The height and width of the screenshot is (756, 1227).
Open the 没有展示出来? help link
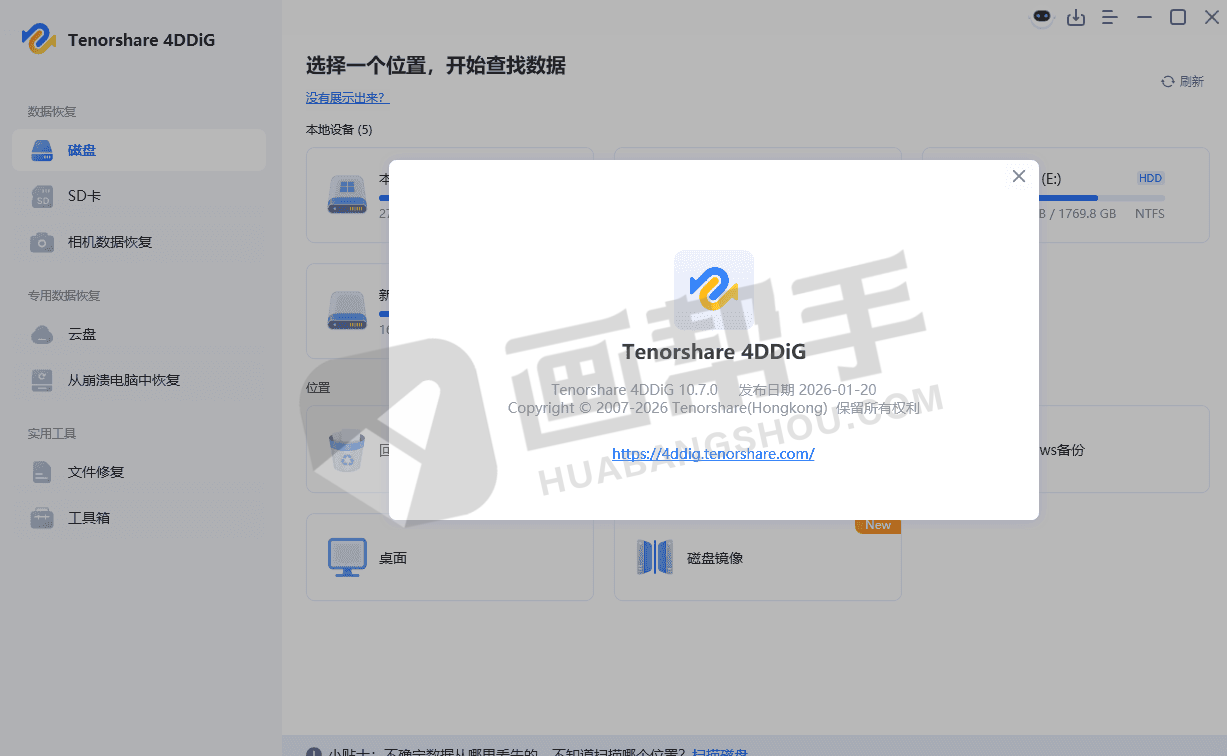point(347,97)
